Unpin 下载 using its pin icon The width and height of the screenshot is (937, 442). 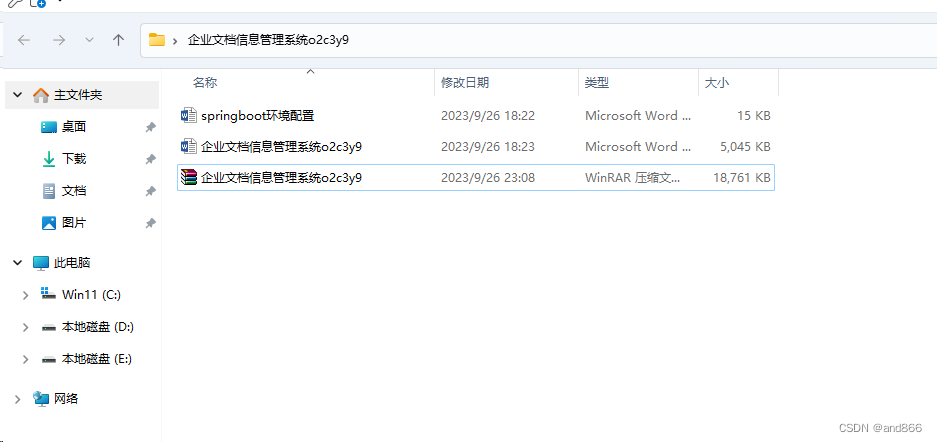[x=151, y=159]
